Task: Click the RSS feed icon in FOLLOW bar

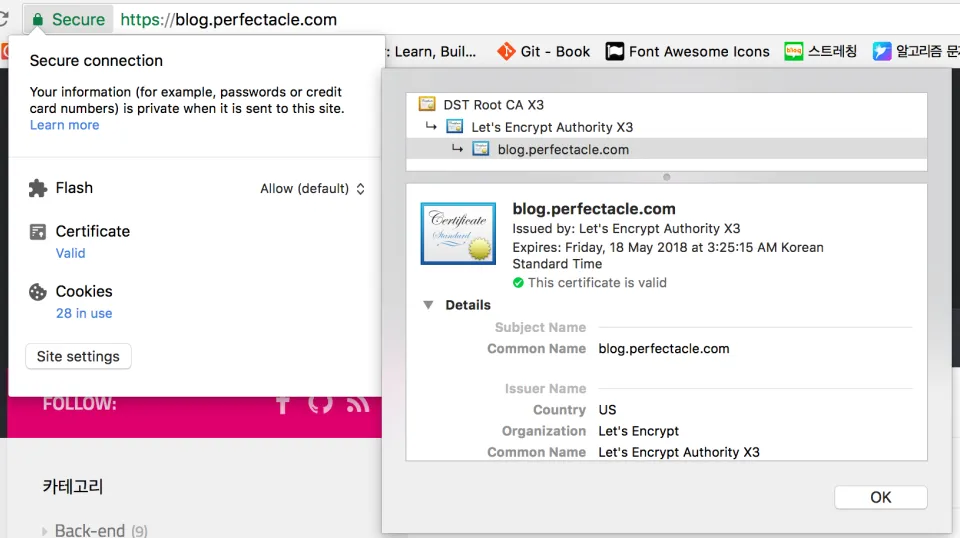Action: click(x=358, y=404)
